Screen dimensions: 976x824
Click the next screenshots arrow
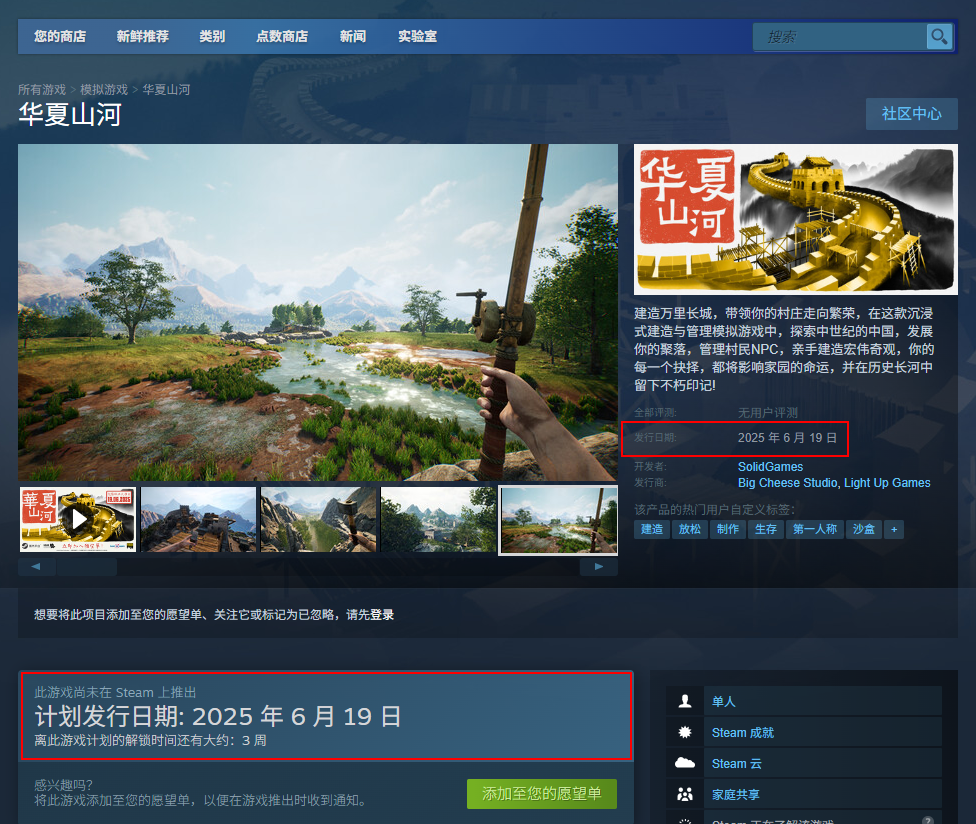coord(599,565)
